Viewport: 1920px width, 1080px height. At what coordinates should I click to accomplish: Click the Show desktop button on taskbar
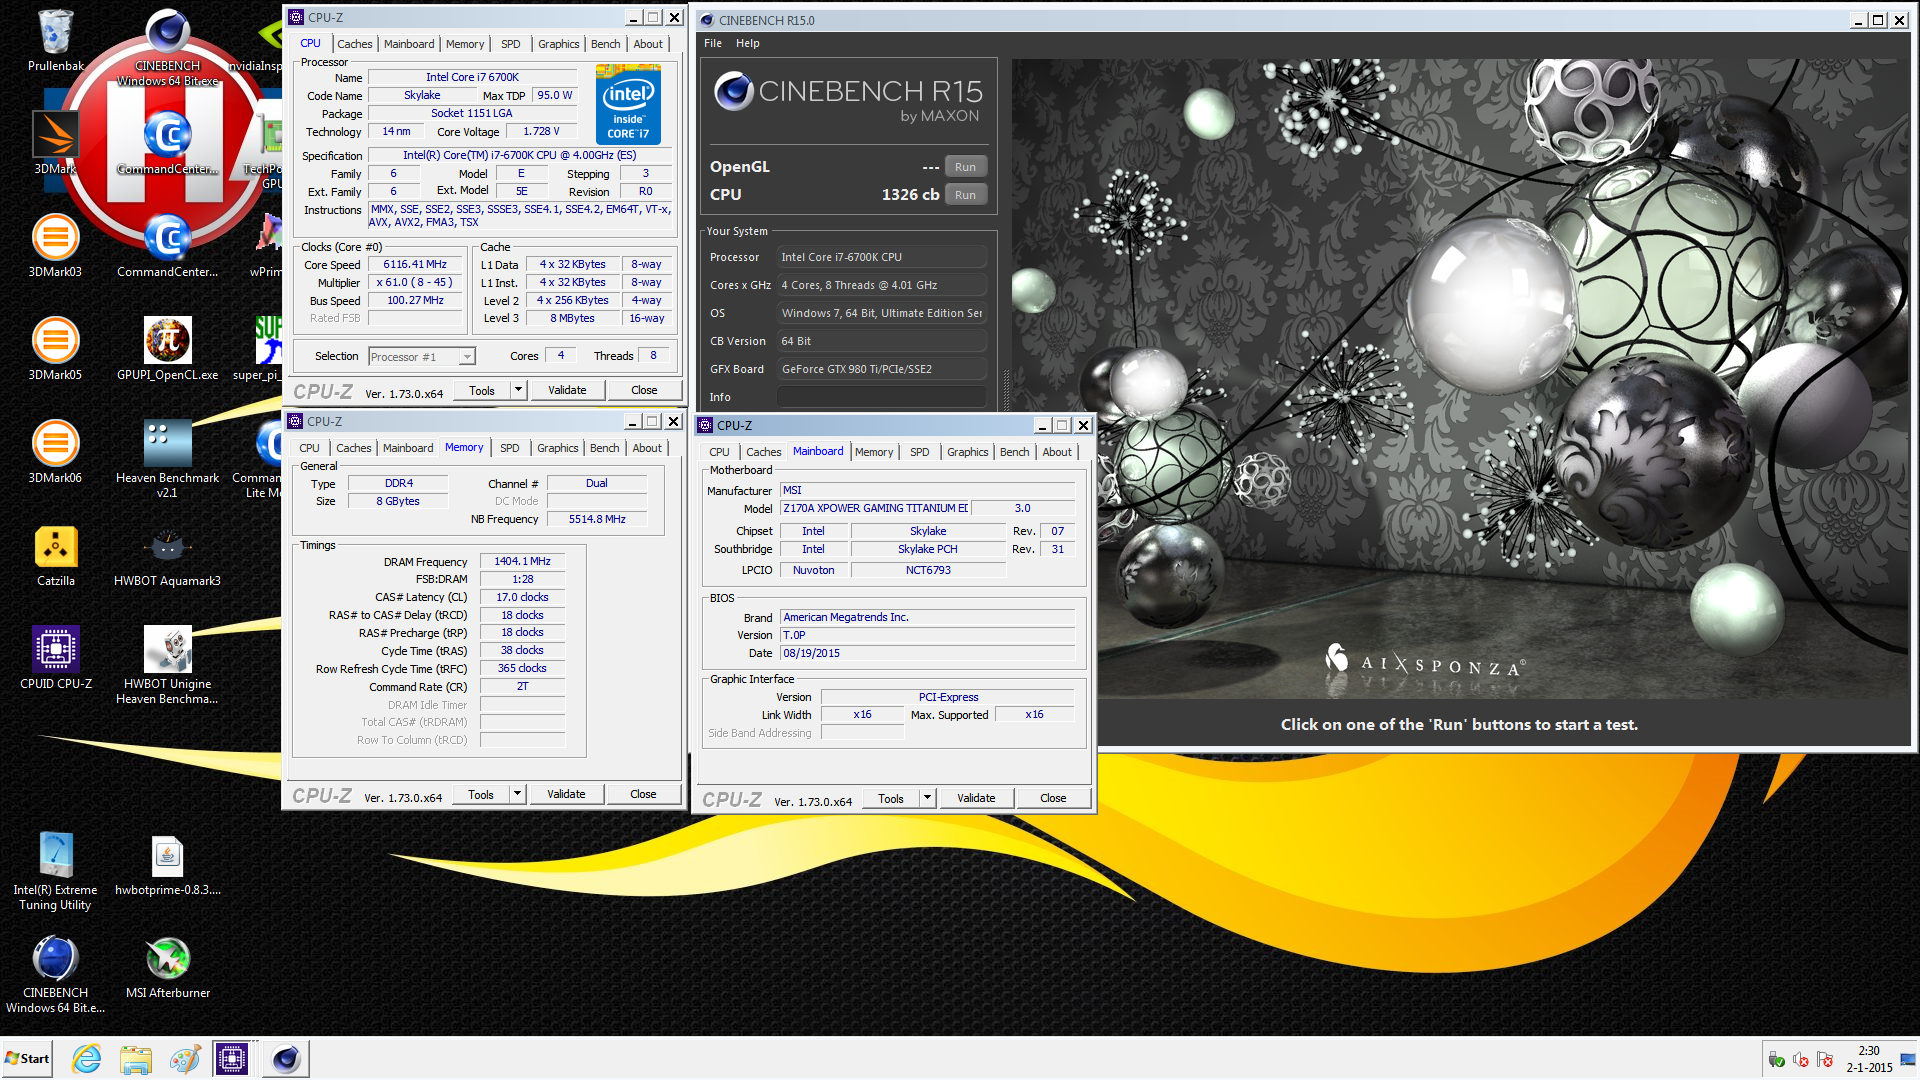coord(1910,1059)
